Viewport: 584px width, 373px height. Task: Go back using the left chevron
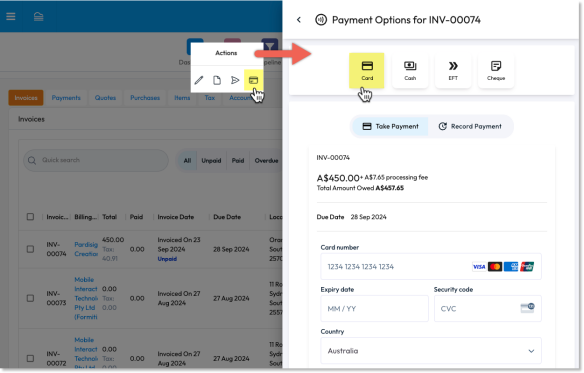coord(299,20)
